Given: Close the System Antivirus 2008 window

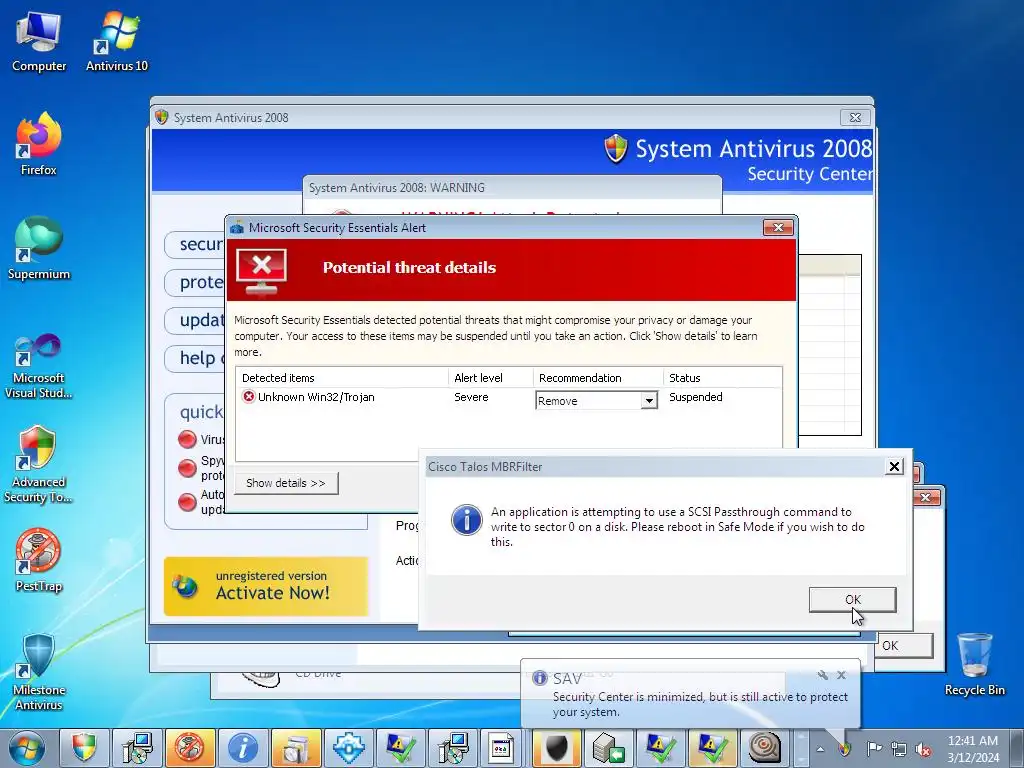Looking at the screenshot, I should tap(855, 118).
